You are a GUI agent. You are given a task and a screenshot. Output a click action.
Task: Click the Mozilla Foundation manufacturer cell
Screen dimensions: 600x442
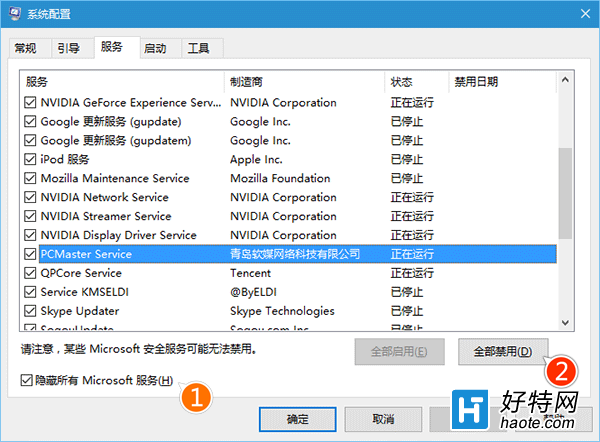[280, 178]
